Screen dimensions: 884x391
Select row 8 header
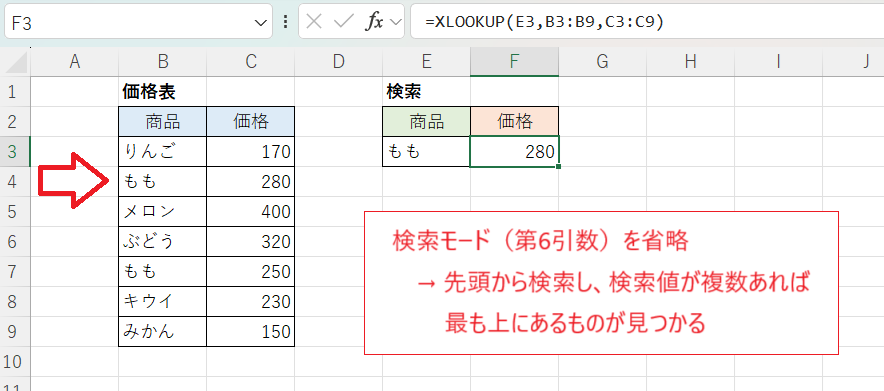tap(15, 301)
